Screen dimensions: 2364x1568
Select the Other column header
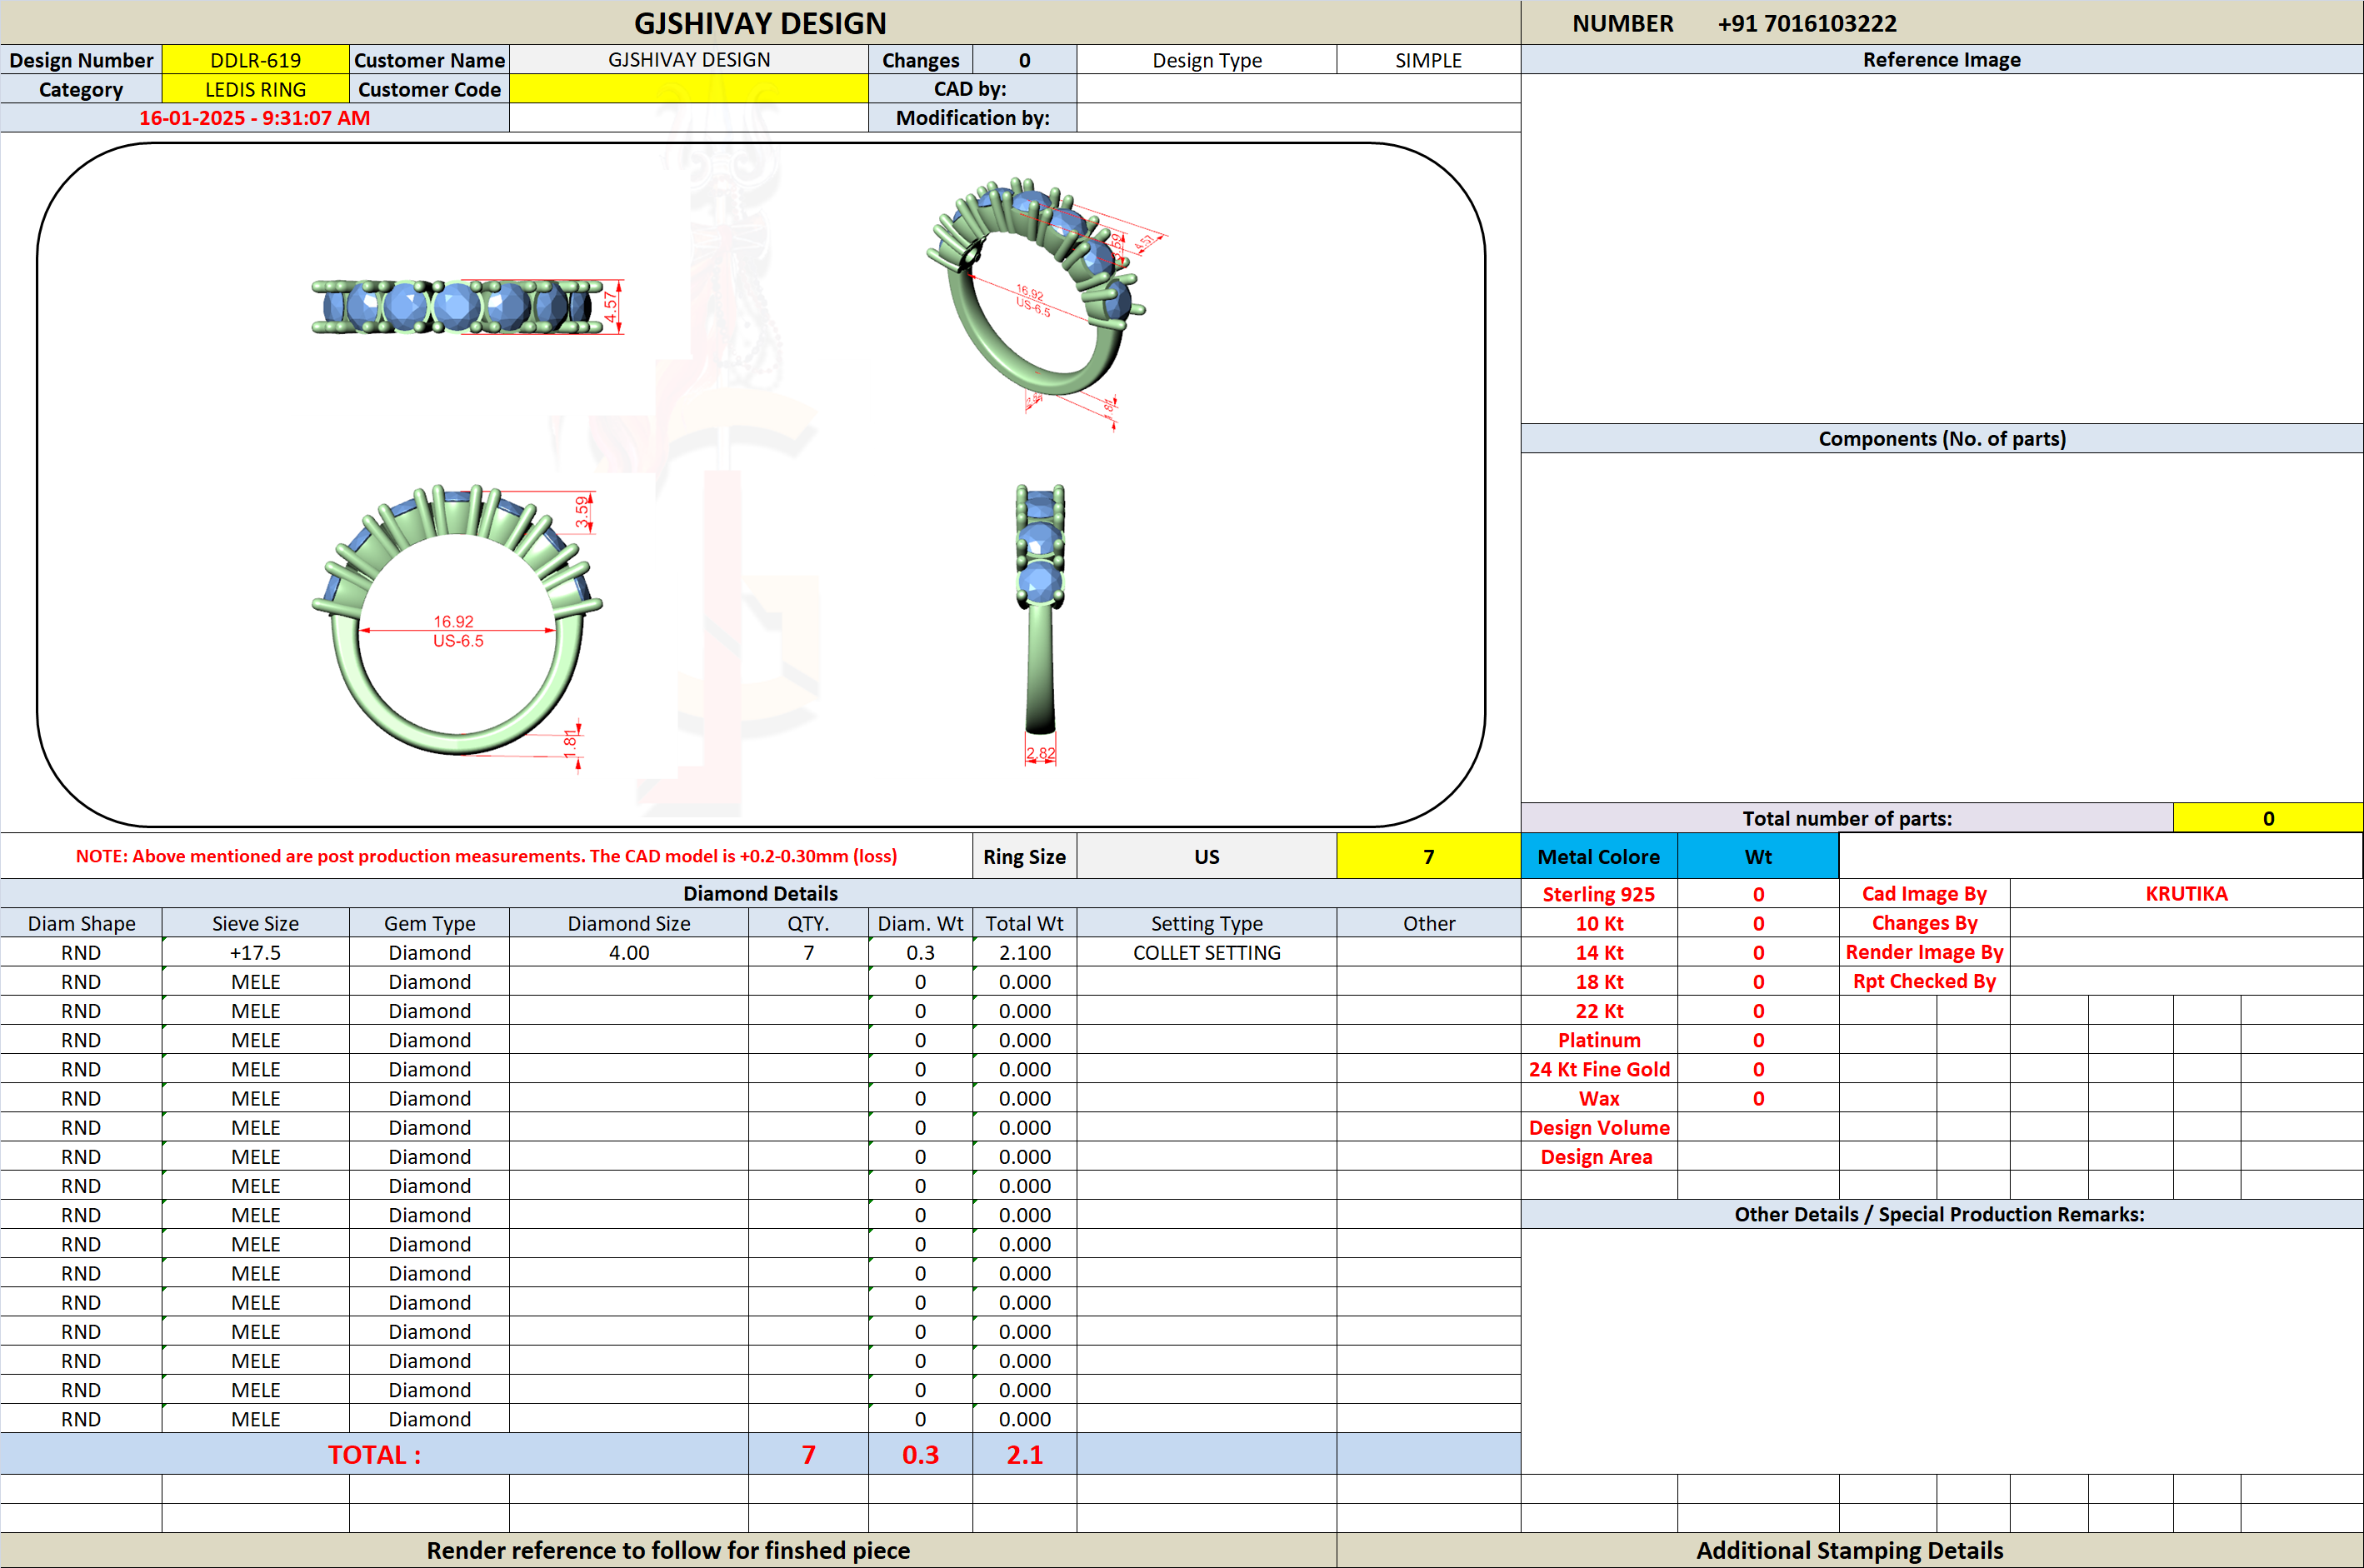point(1428,923)
